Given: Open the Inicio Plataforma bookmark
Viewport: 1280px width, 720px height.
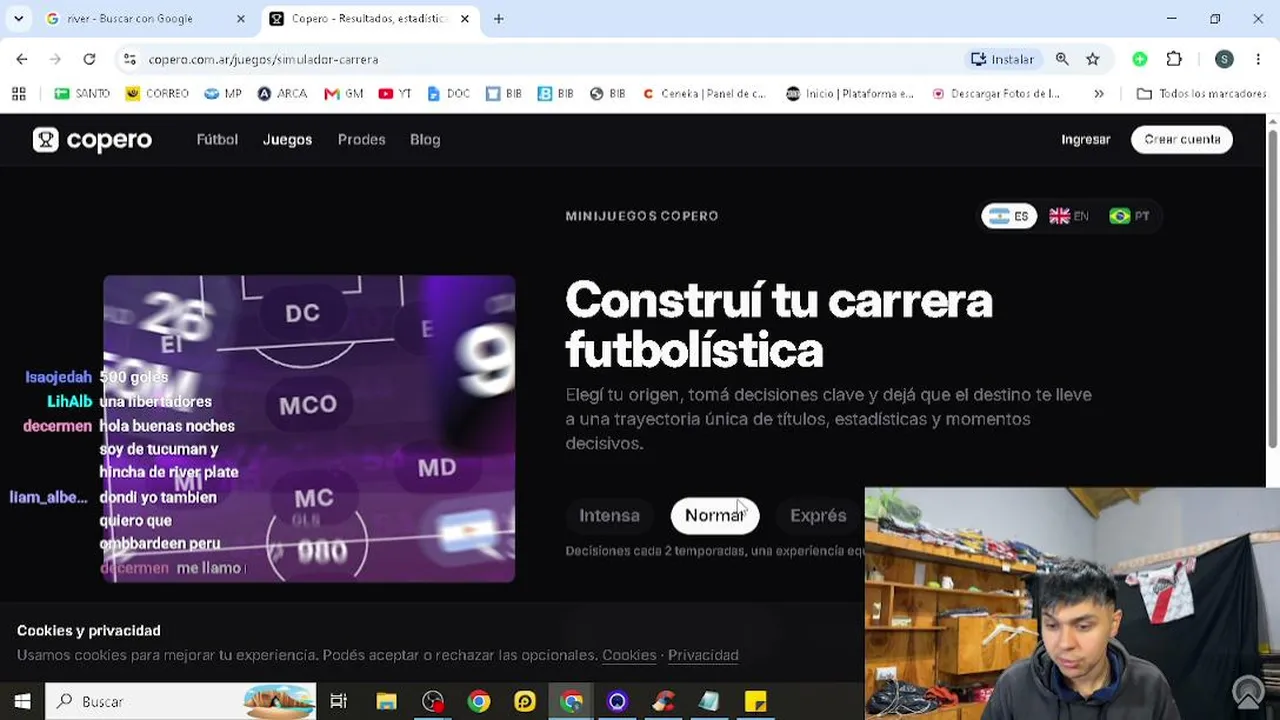Looking at the screenshot, I should coord(849,93).
